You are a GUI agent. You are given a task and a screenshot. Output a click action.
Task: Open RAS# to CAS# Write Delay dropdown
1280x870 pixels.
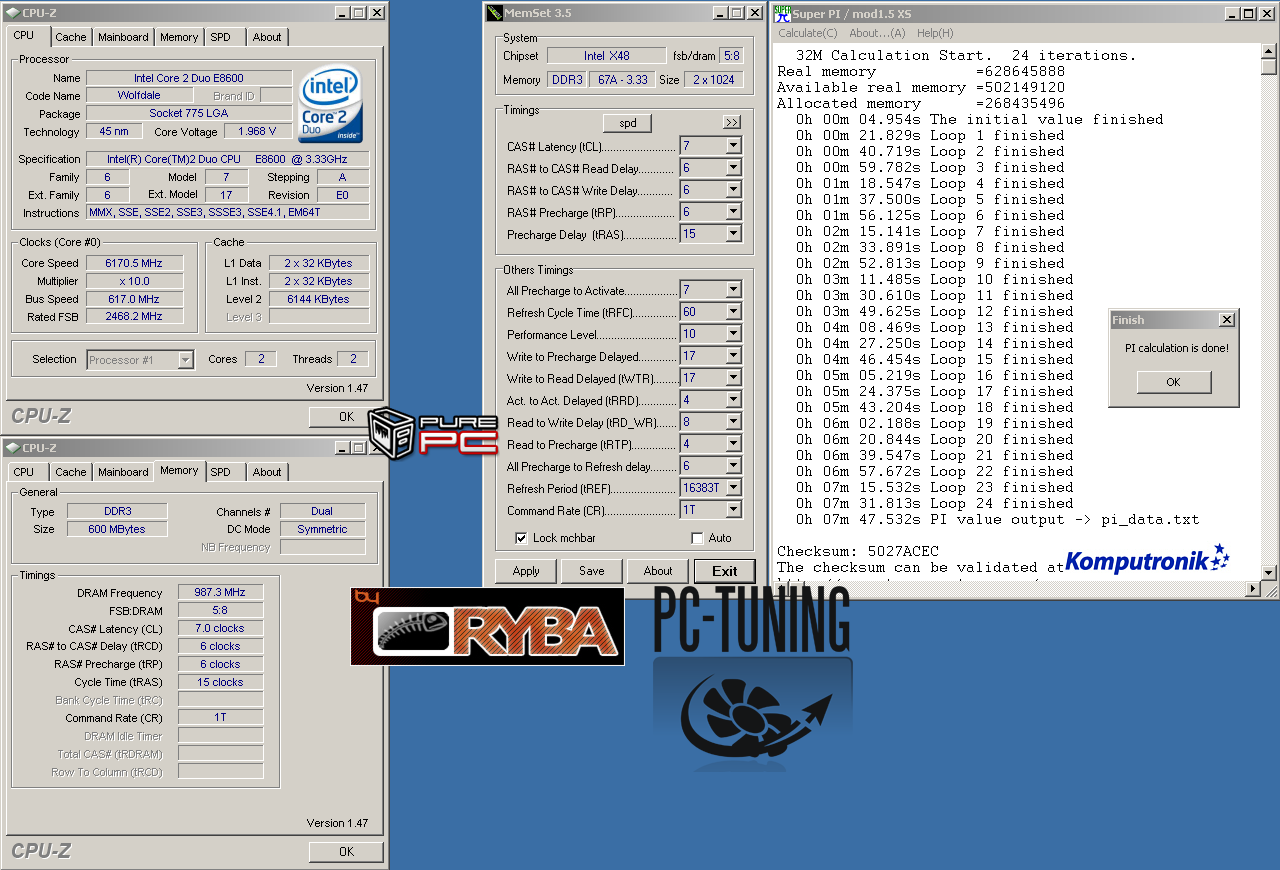tap(734, 190)
